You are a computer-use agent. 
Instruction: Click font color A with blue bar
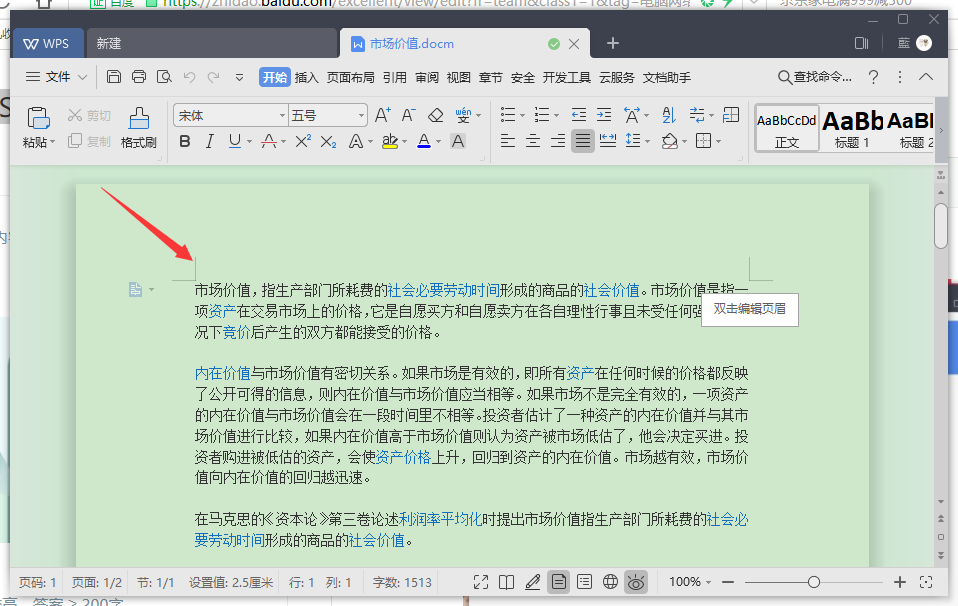424,142
